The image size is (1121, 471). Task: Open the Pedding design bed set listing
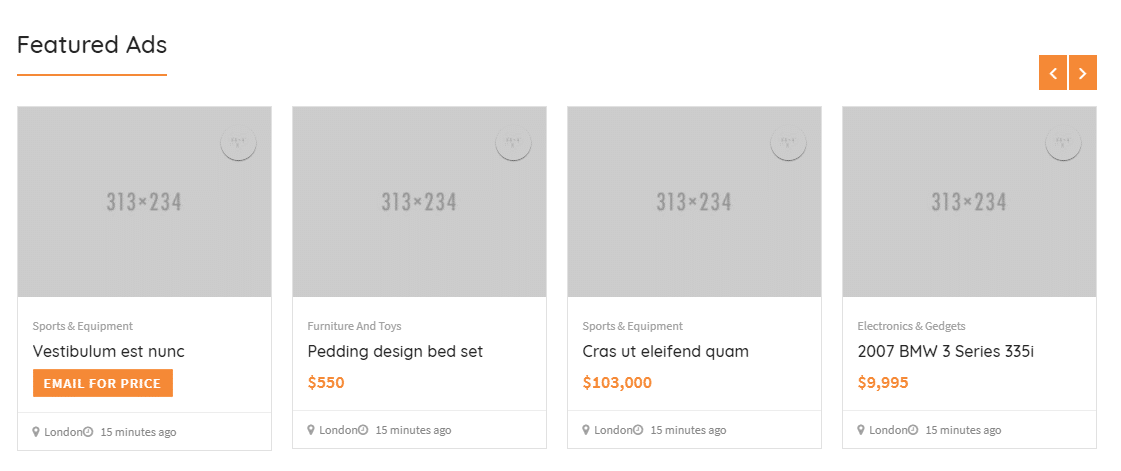395,352
